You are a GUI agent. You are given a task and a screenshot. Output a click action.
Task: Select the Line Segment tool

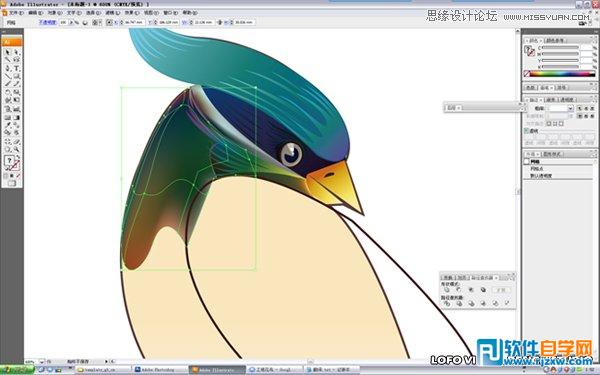point(7,76)
